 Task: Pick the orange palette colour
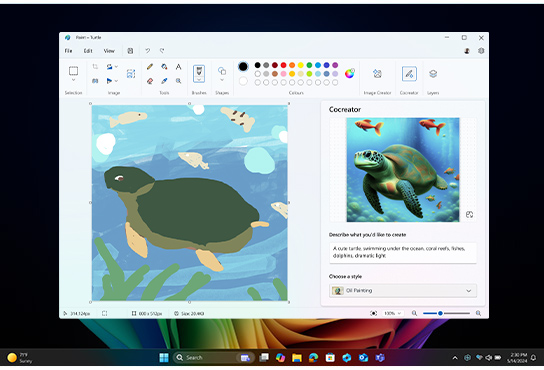pos(292,65)
